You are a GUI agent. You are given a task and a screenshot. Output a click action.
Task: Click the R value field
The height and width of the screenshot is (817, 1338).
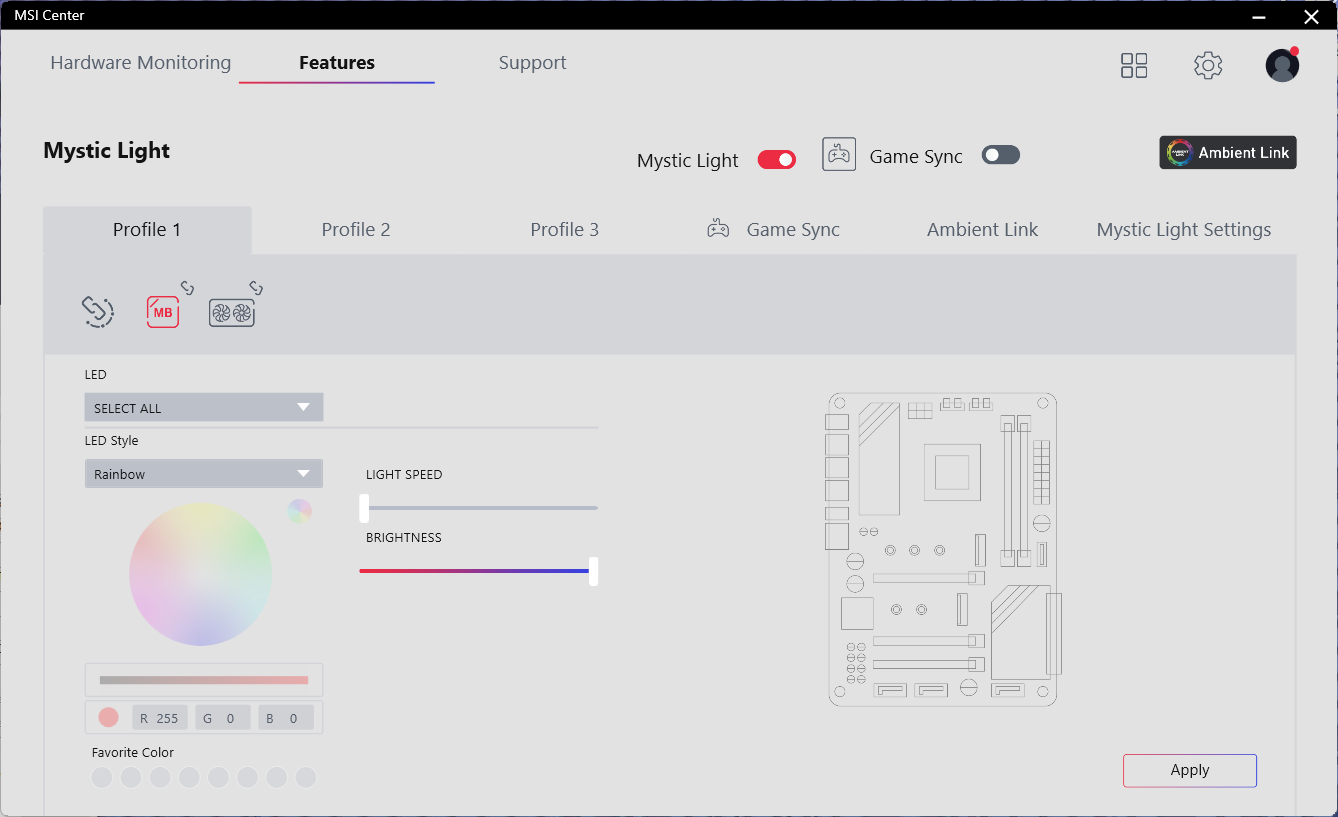[x=160, y=718]
